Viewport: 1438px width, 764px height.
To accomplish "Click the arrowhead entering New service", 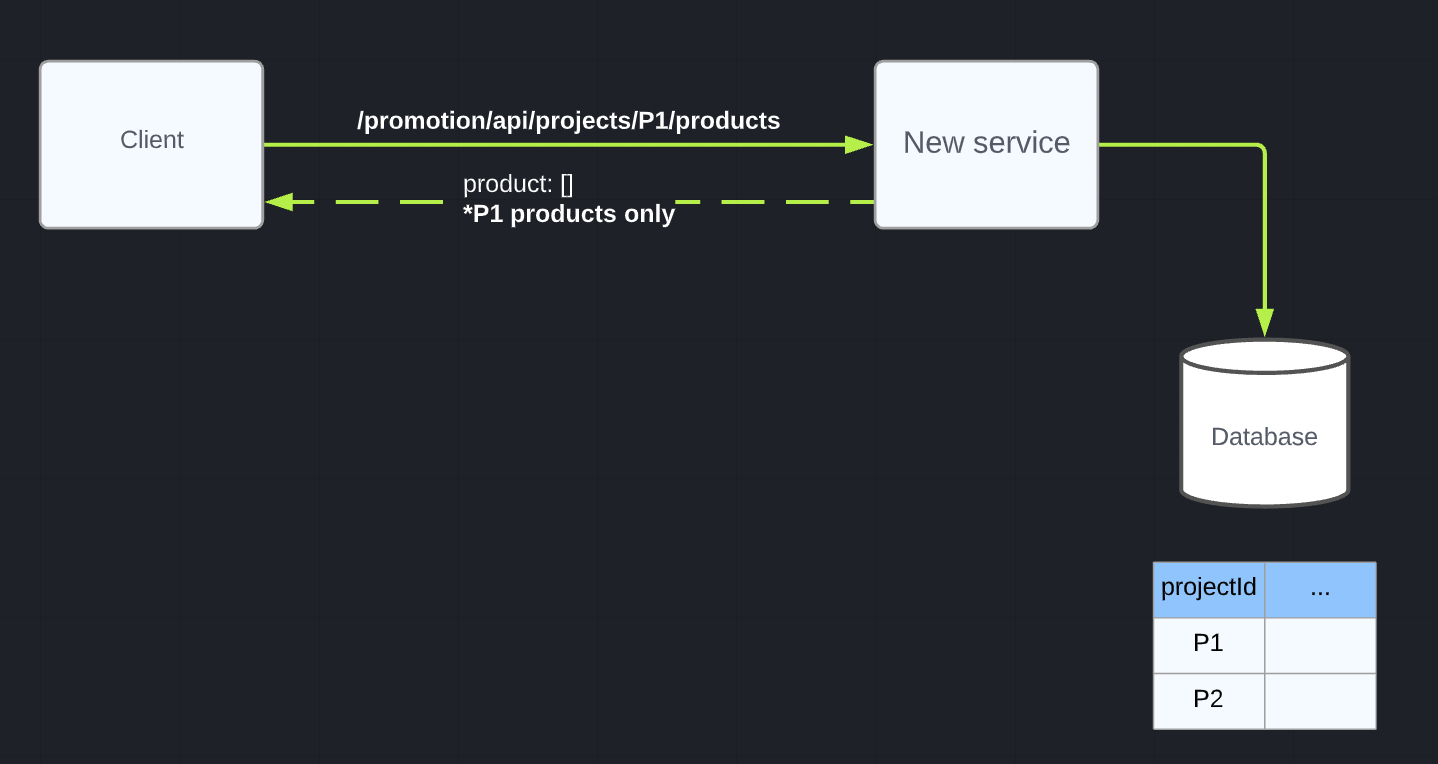I will click(859, 145).
